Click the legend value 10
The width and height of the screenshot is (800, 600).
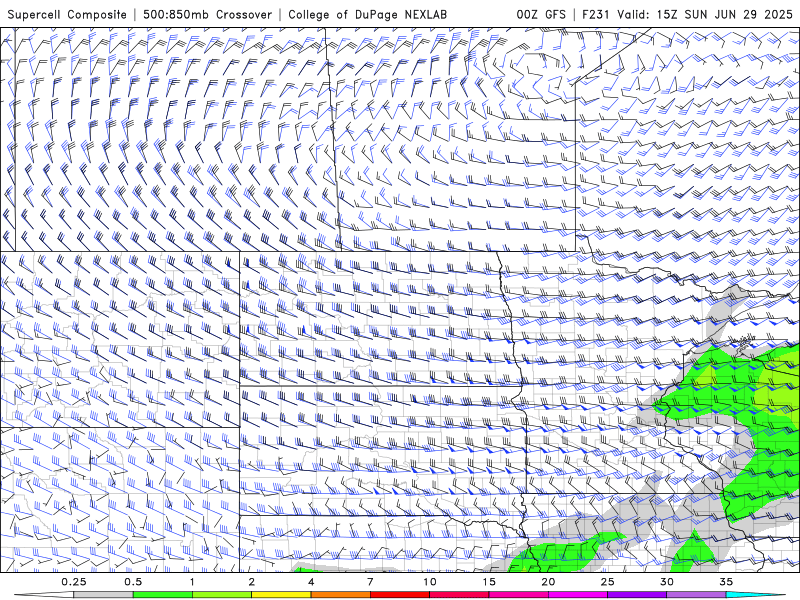pyautogui.click(x=430, y=582)
